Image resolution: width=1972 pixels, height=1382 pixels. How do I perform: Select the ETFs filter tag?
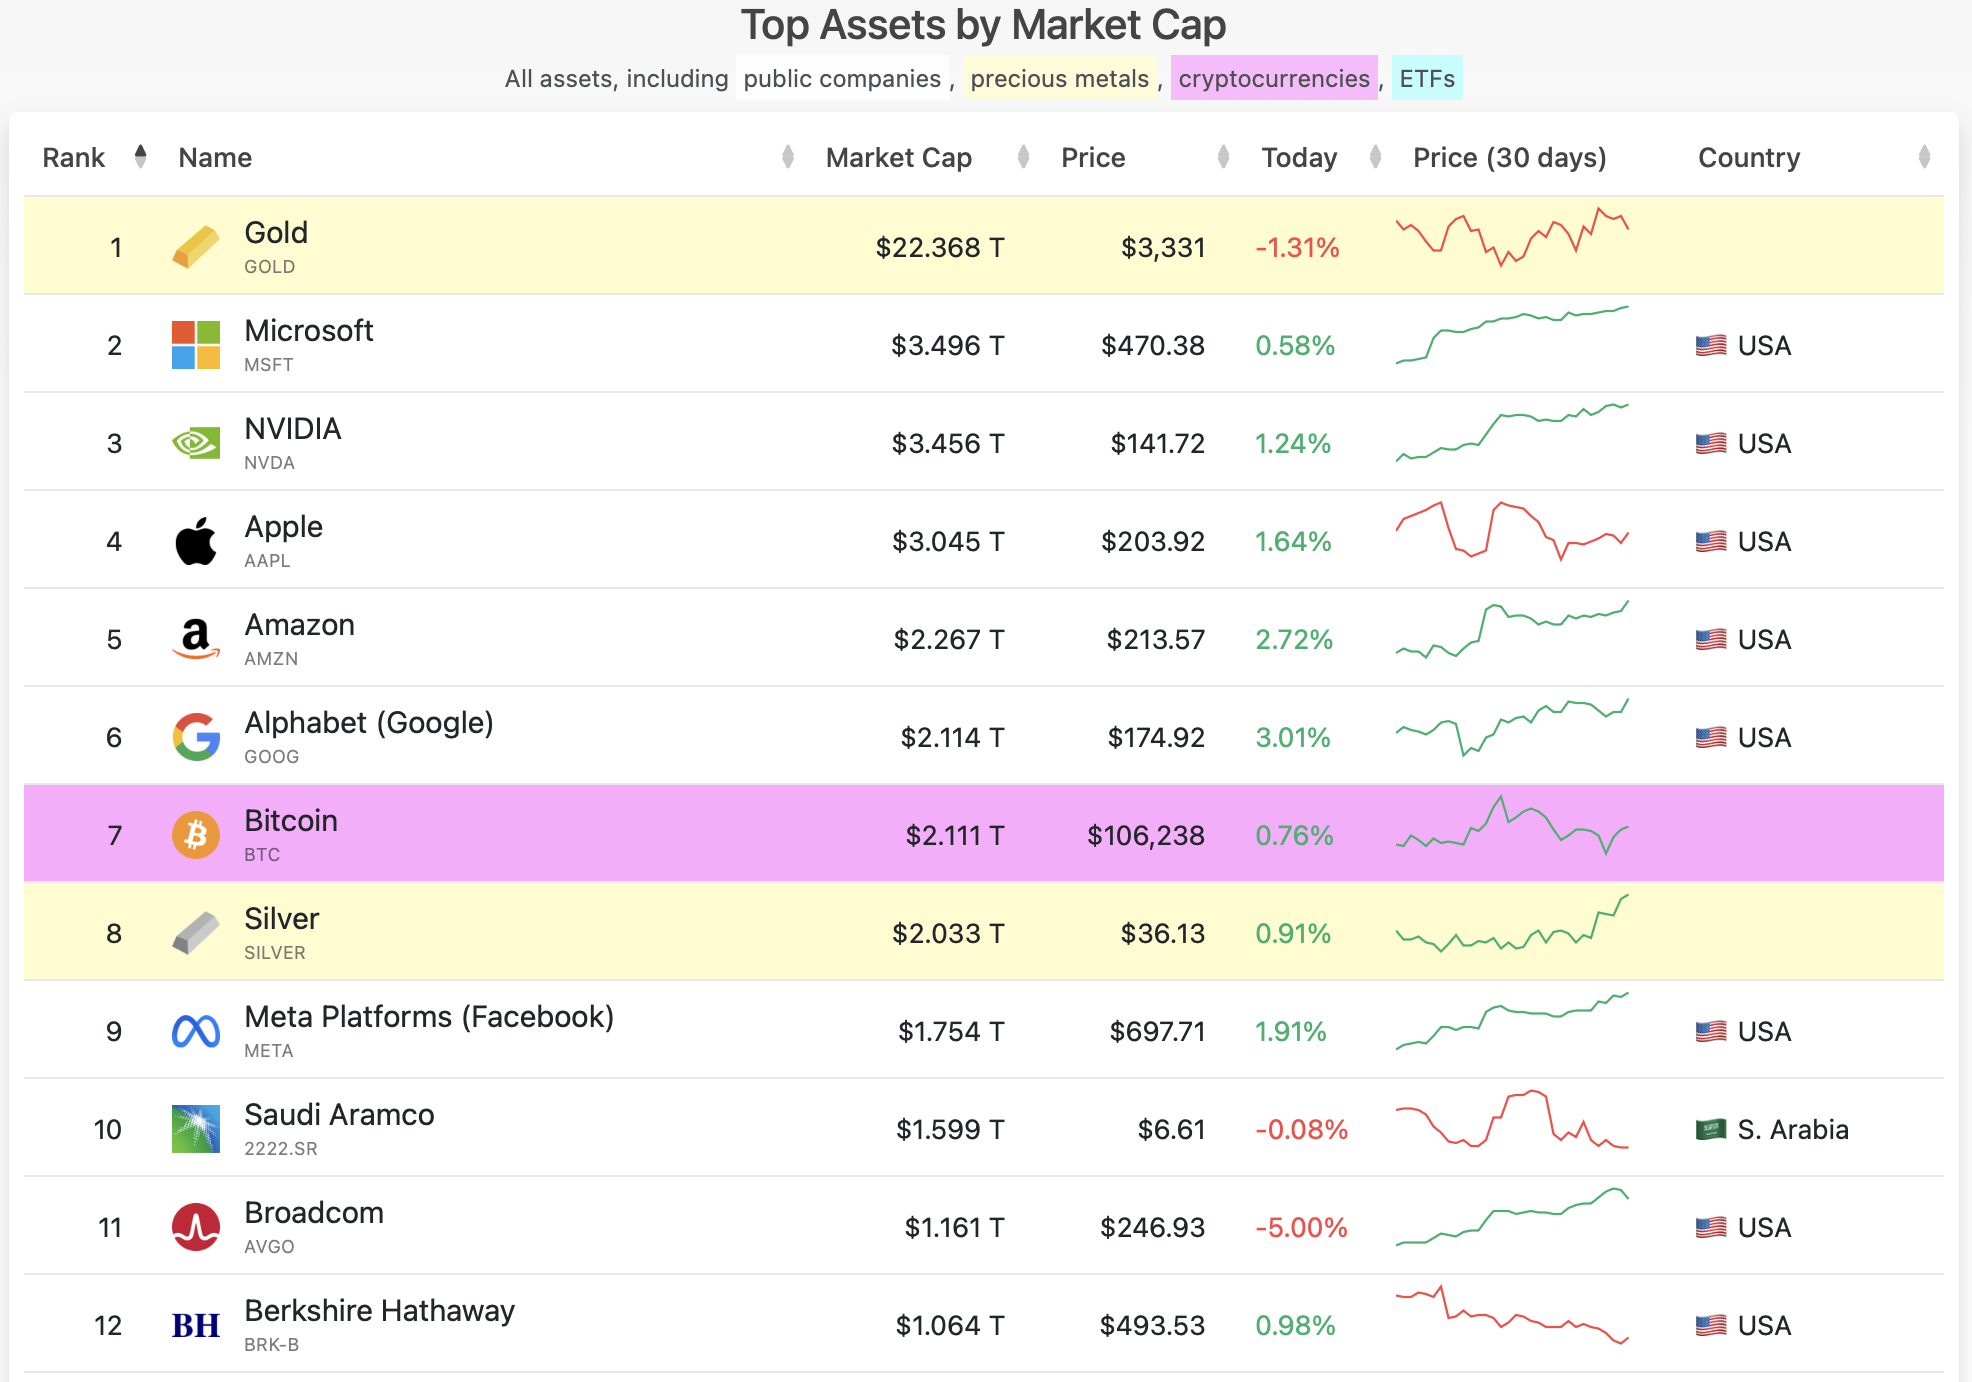[x=1427, y=78]
